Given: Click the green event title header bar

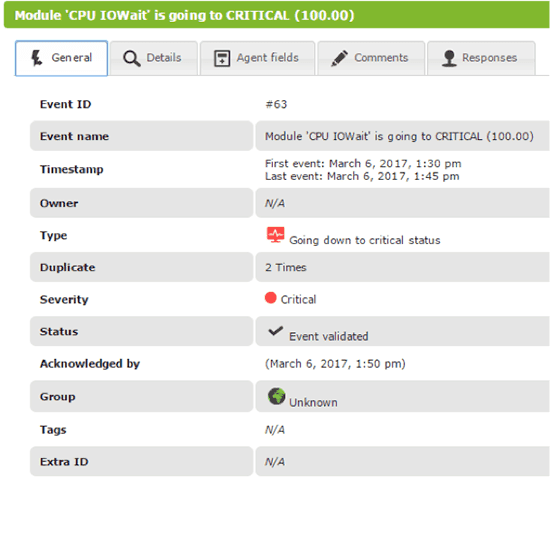Looking at the screenshot, I should pyautogui.click(x=276, y=15).
